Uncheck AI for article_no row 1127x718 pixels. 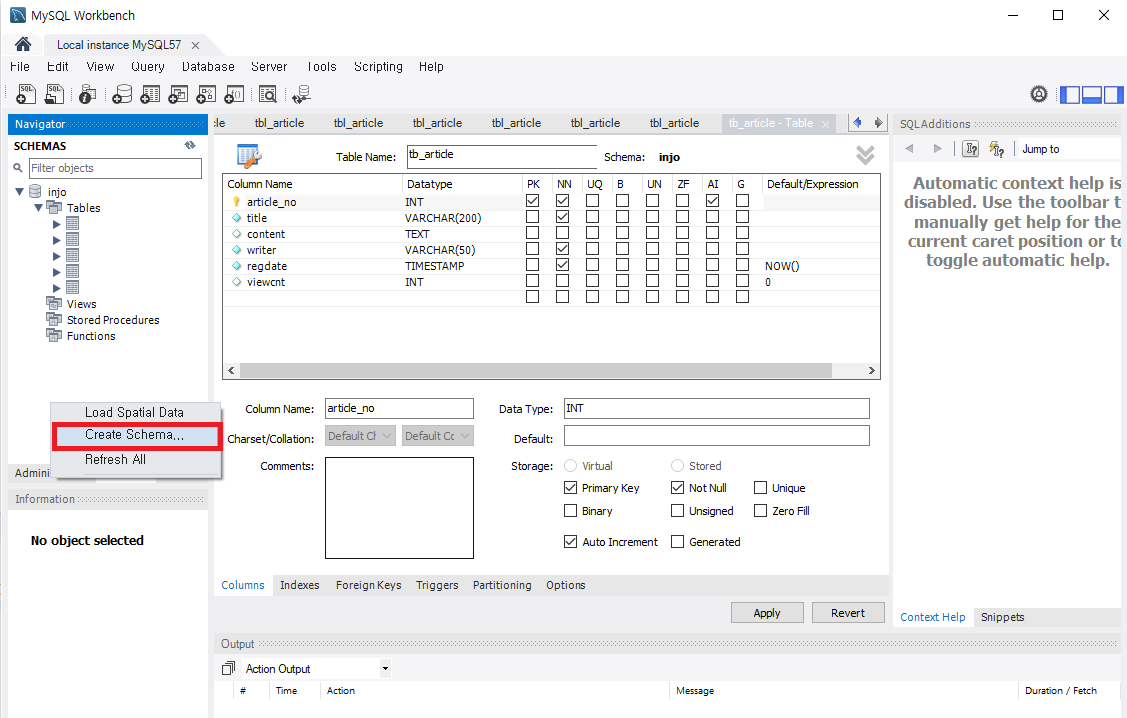(x=712, y=201)
